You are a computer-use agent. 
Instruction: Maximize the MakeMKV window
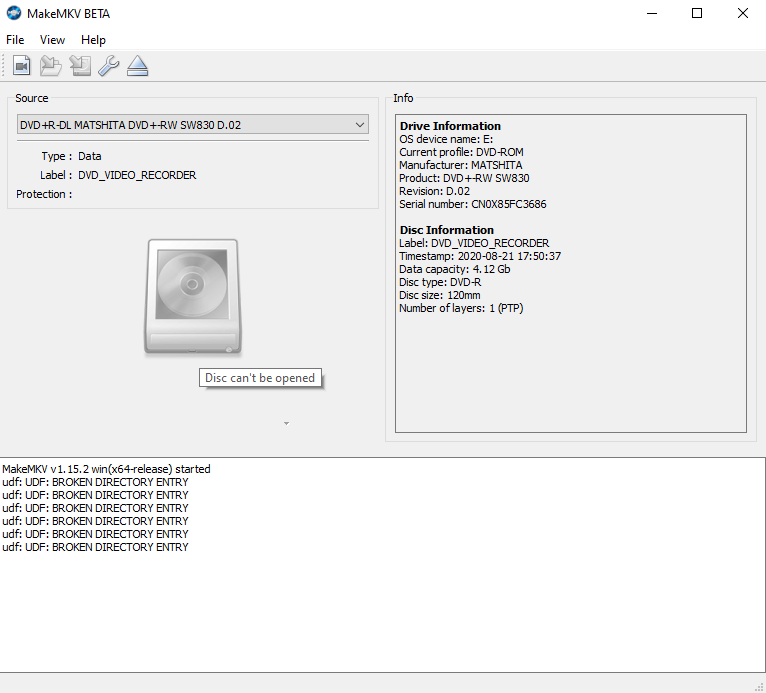[x=697, y=13]
